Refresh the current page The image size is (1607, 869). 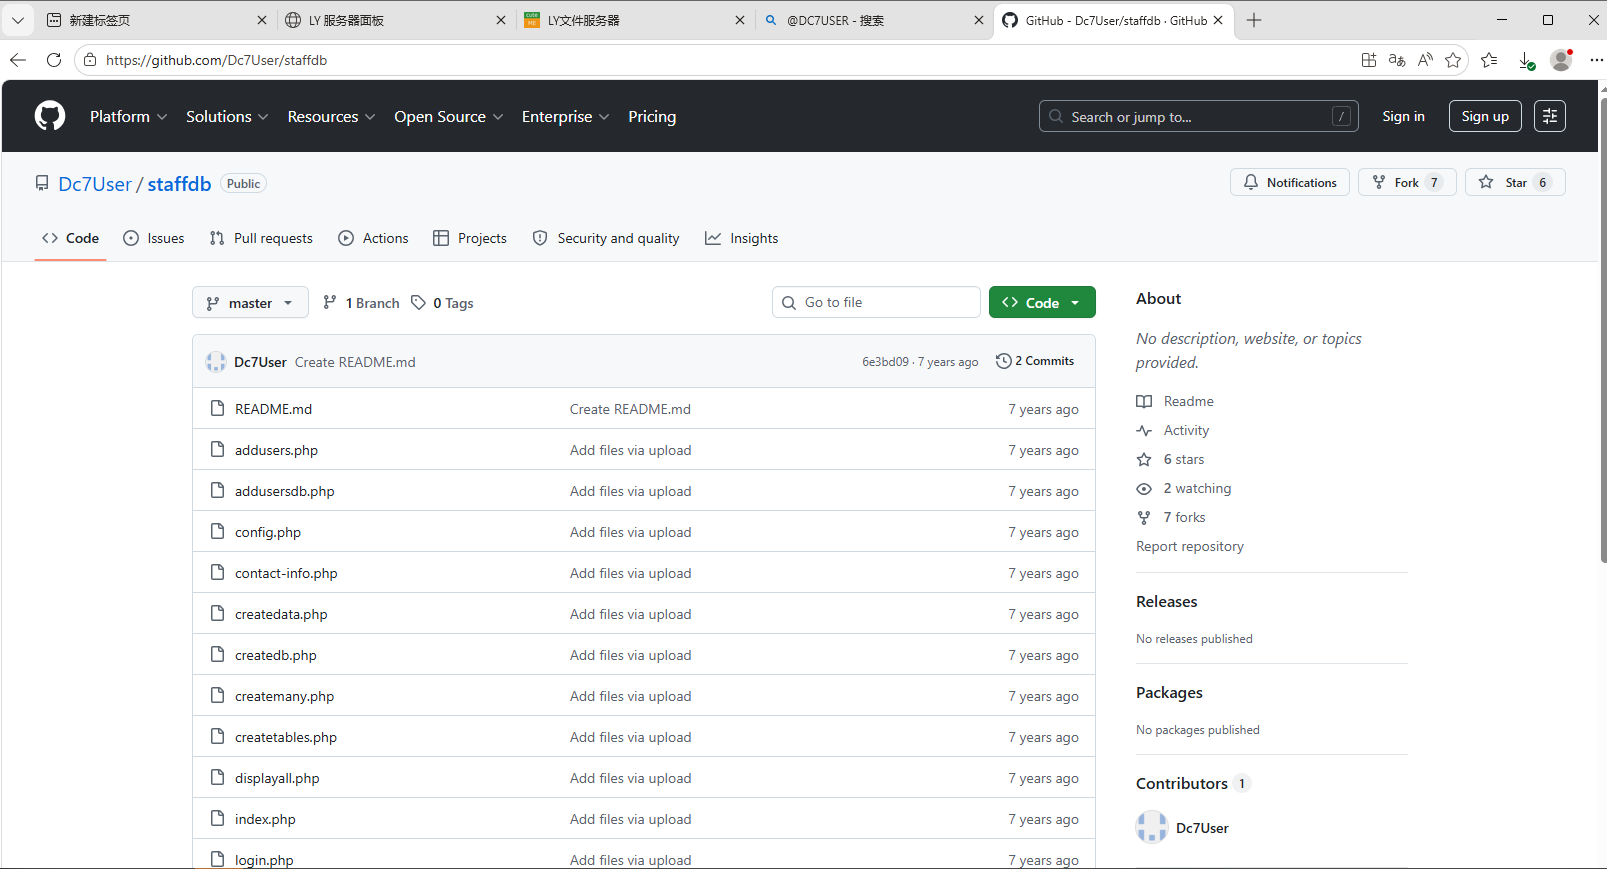click(54, 60)
